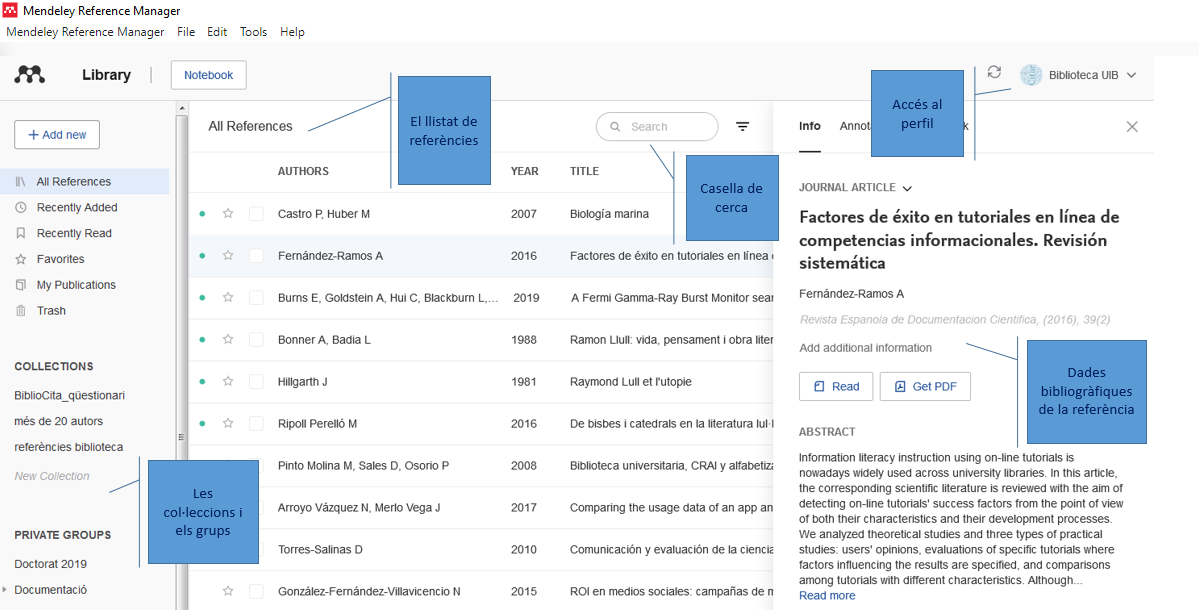Open Trash in the sidebar
Image resolution: width=1199 pixels, height=610 pixels.
pyautogui.click(x=51, y=311)
